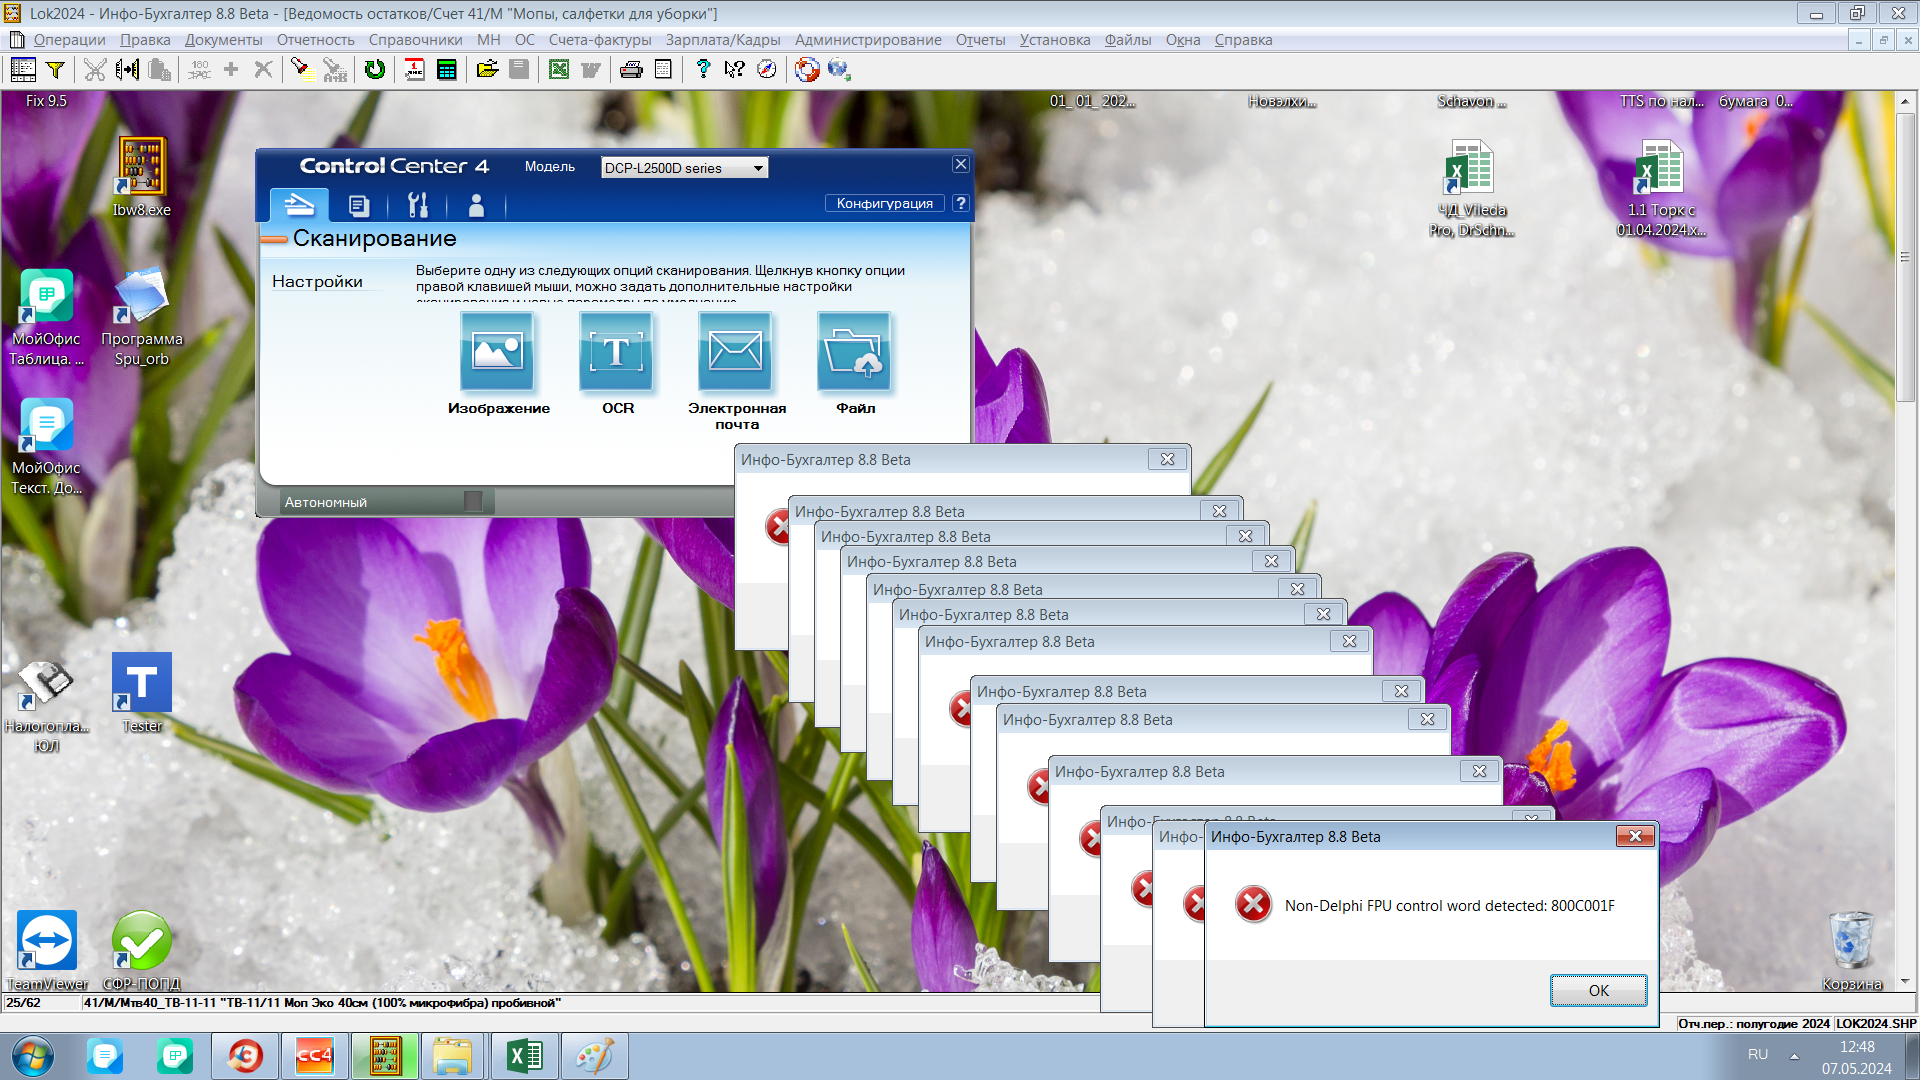1920x1080 pixels.
Task: Open Инфо-Бухгалтер abacus taskbar button
Action: pos(385,1056)
